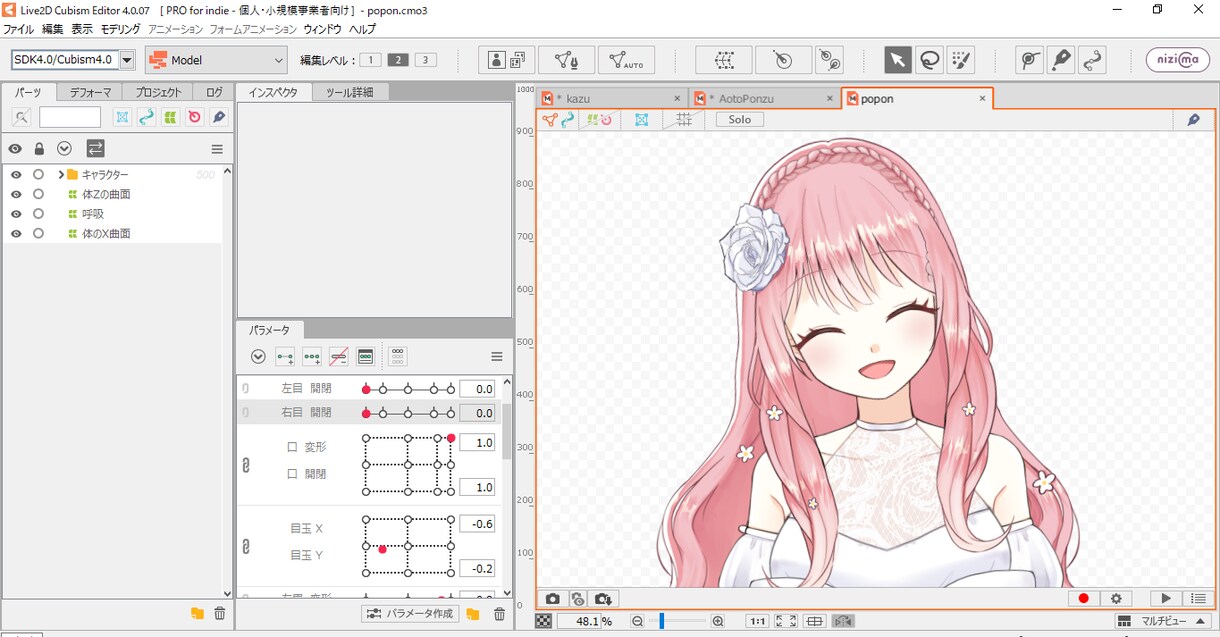Viewport: 1220px width, 637px height.
Task: Open the ファイル menu
Action: (x=18, y=29)
